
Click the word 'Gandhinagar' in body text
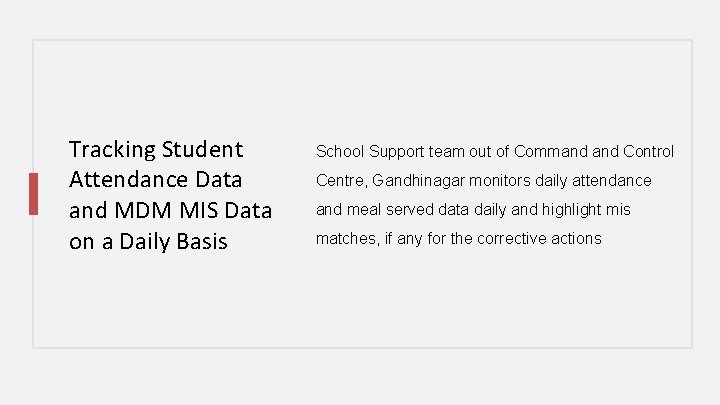(x=418, y=180)
